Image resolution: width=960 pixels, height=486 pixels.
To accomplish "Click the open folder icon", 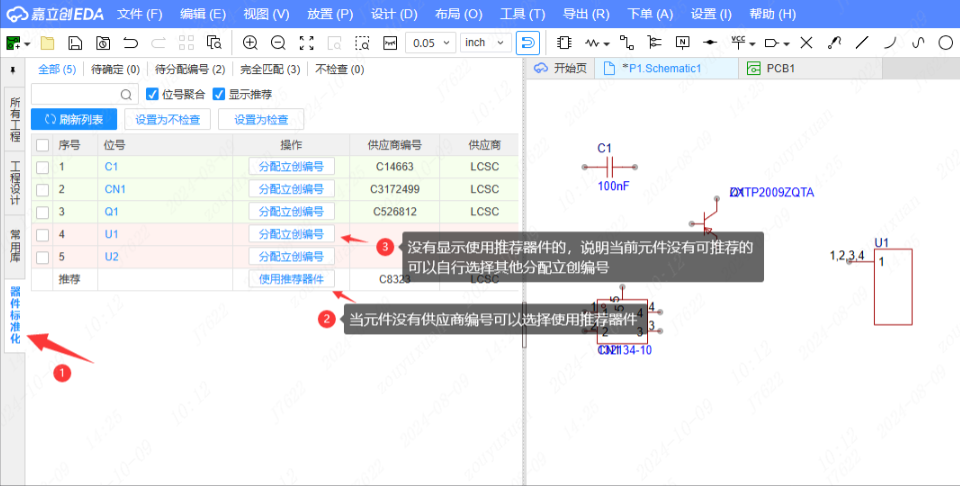I will tap(47, 43).
